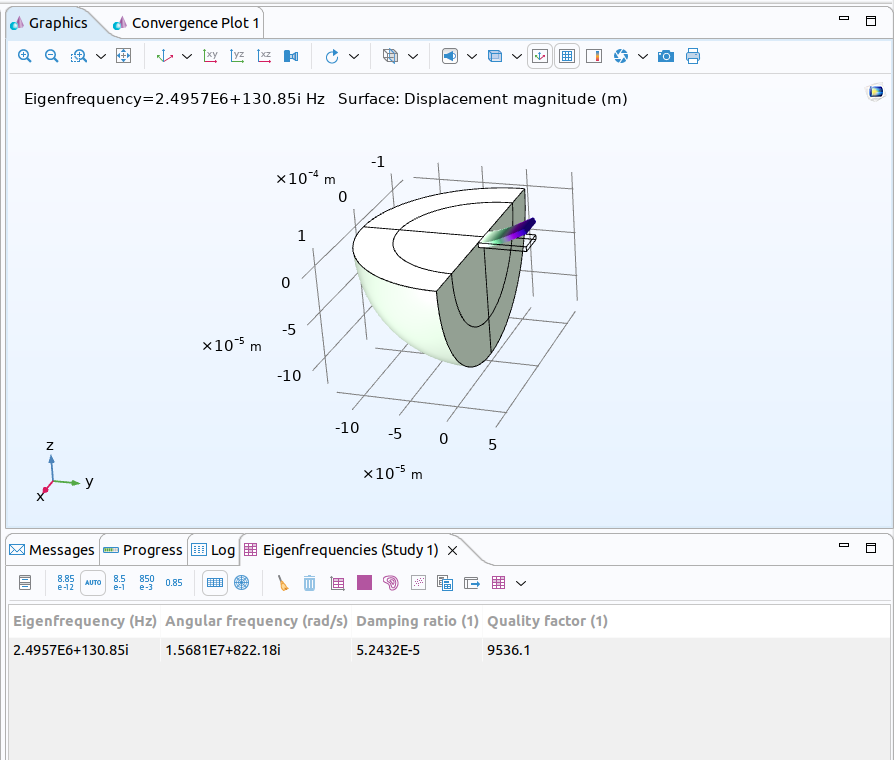Image resolution: width=894 pixels, height=760 pixels.
Task: Switch to the XY view
Action: [211, 56]
